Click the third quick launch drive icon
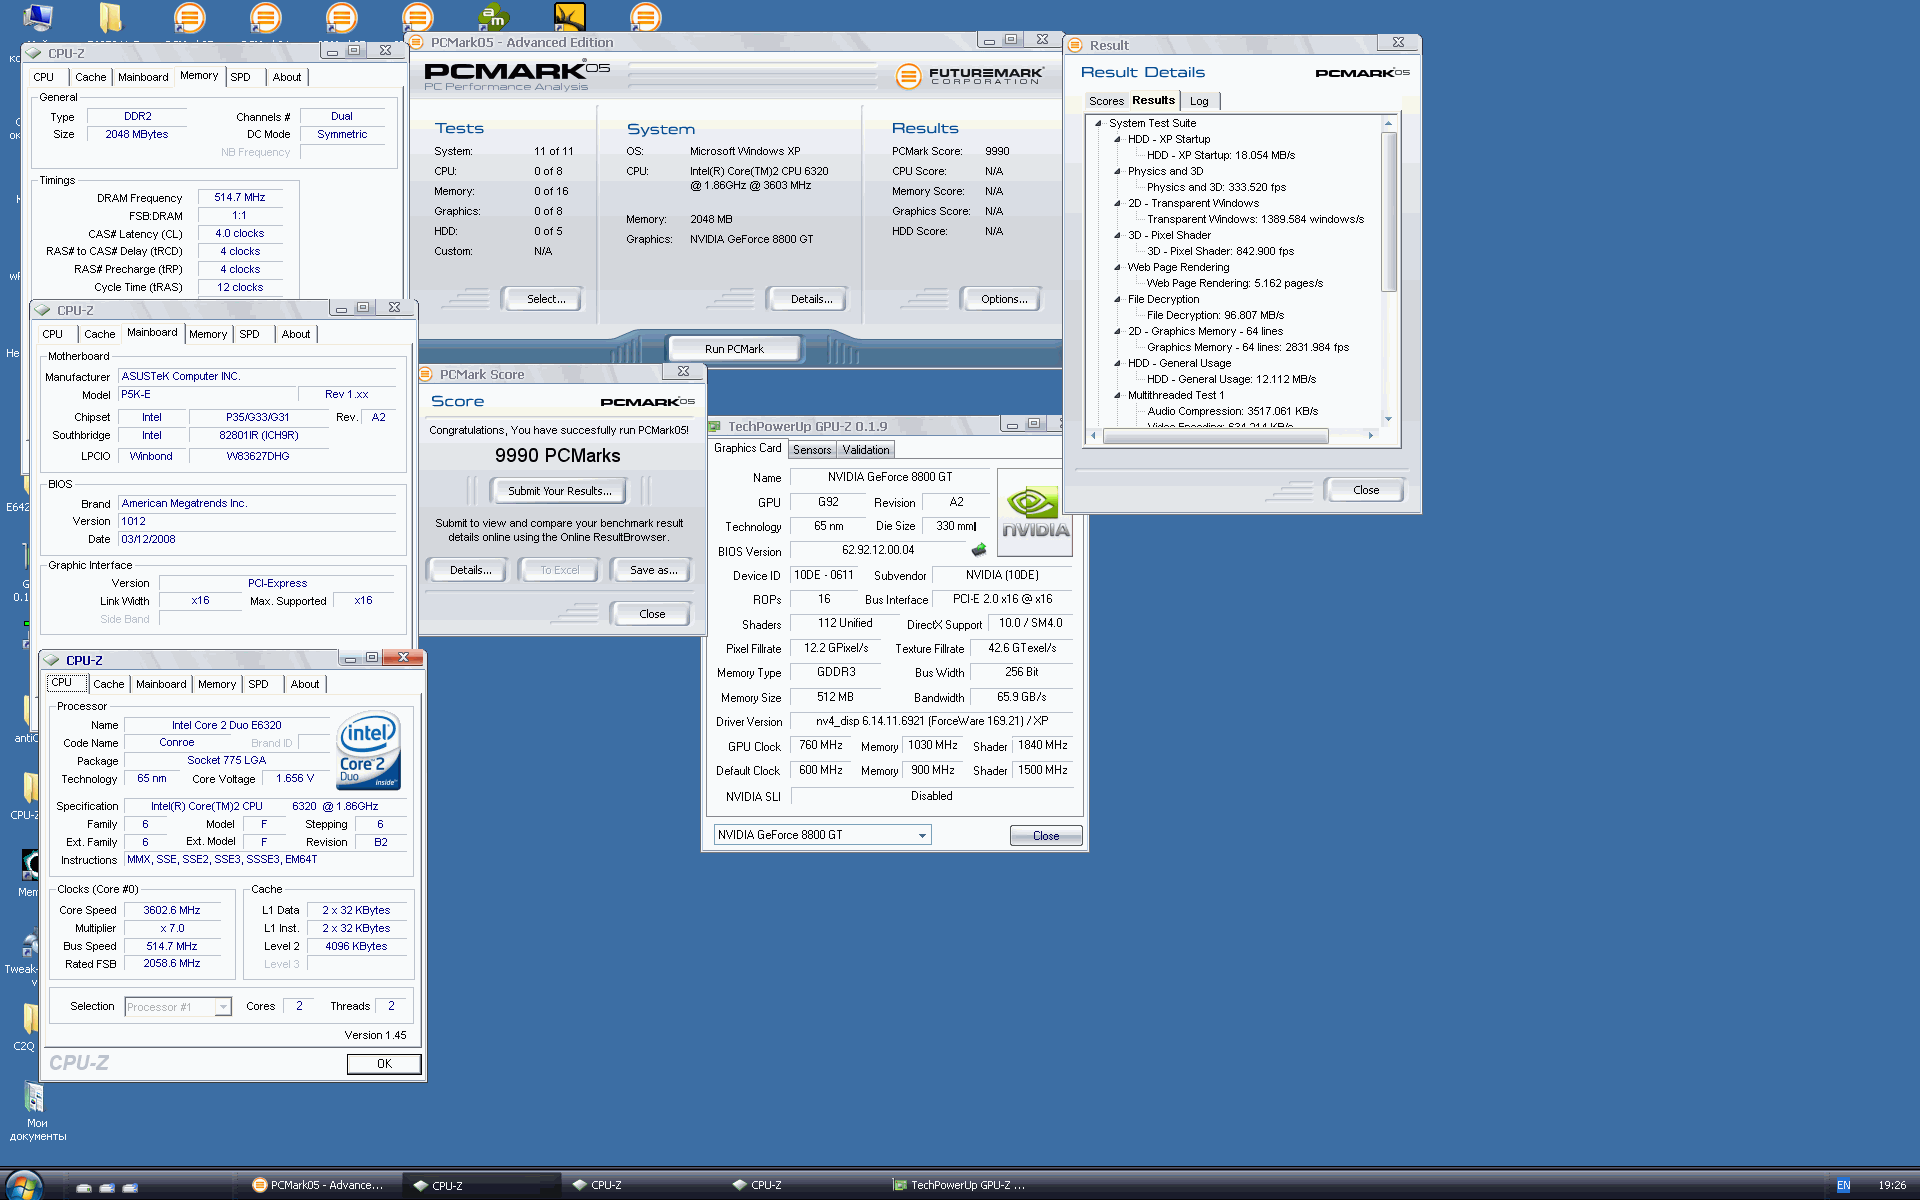This screenshot has height=1200, width=1920. [x=130, y=1187]
